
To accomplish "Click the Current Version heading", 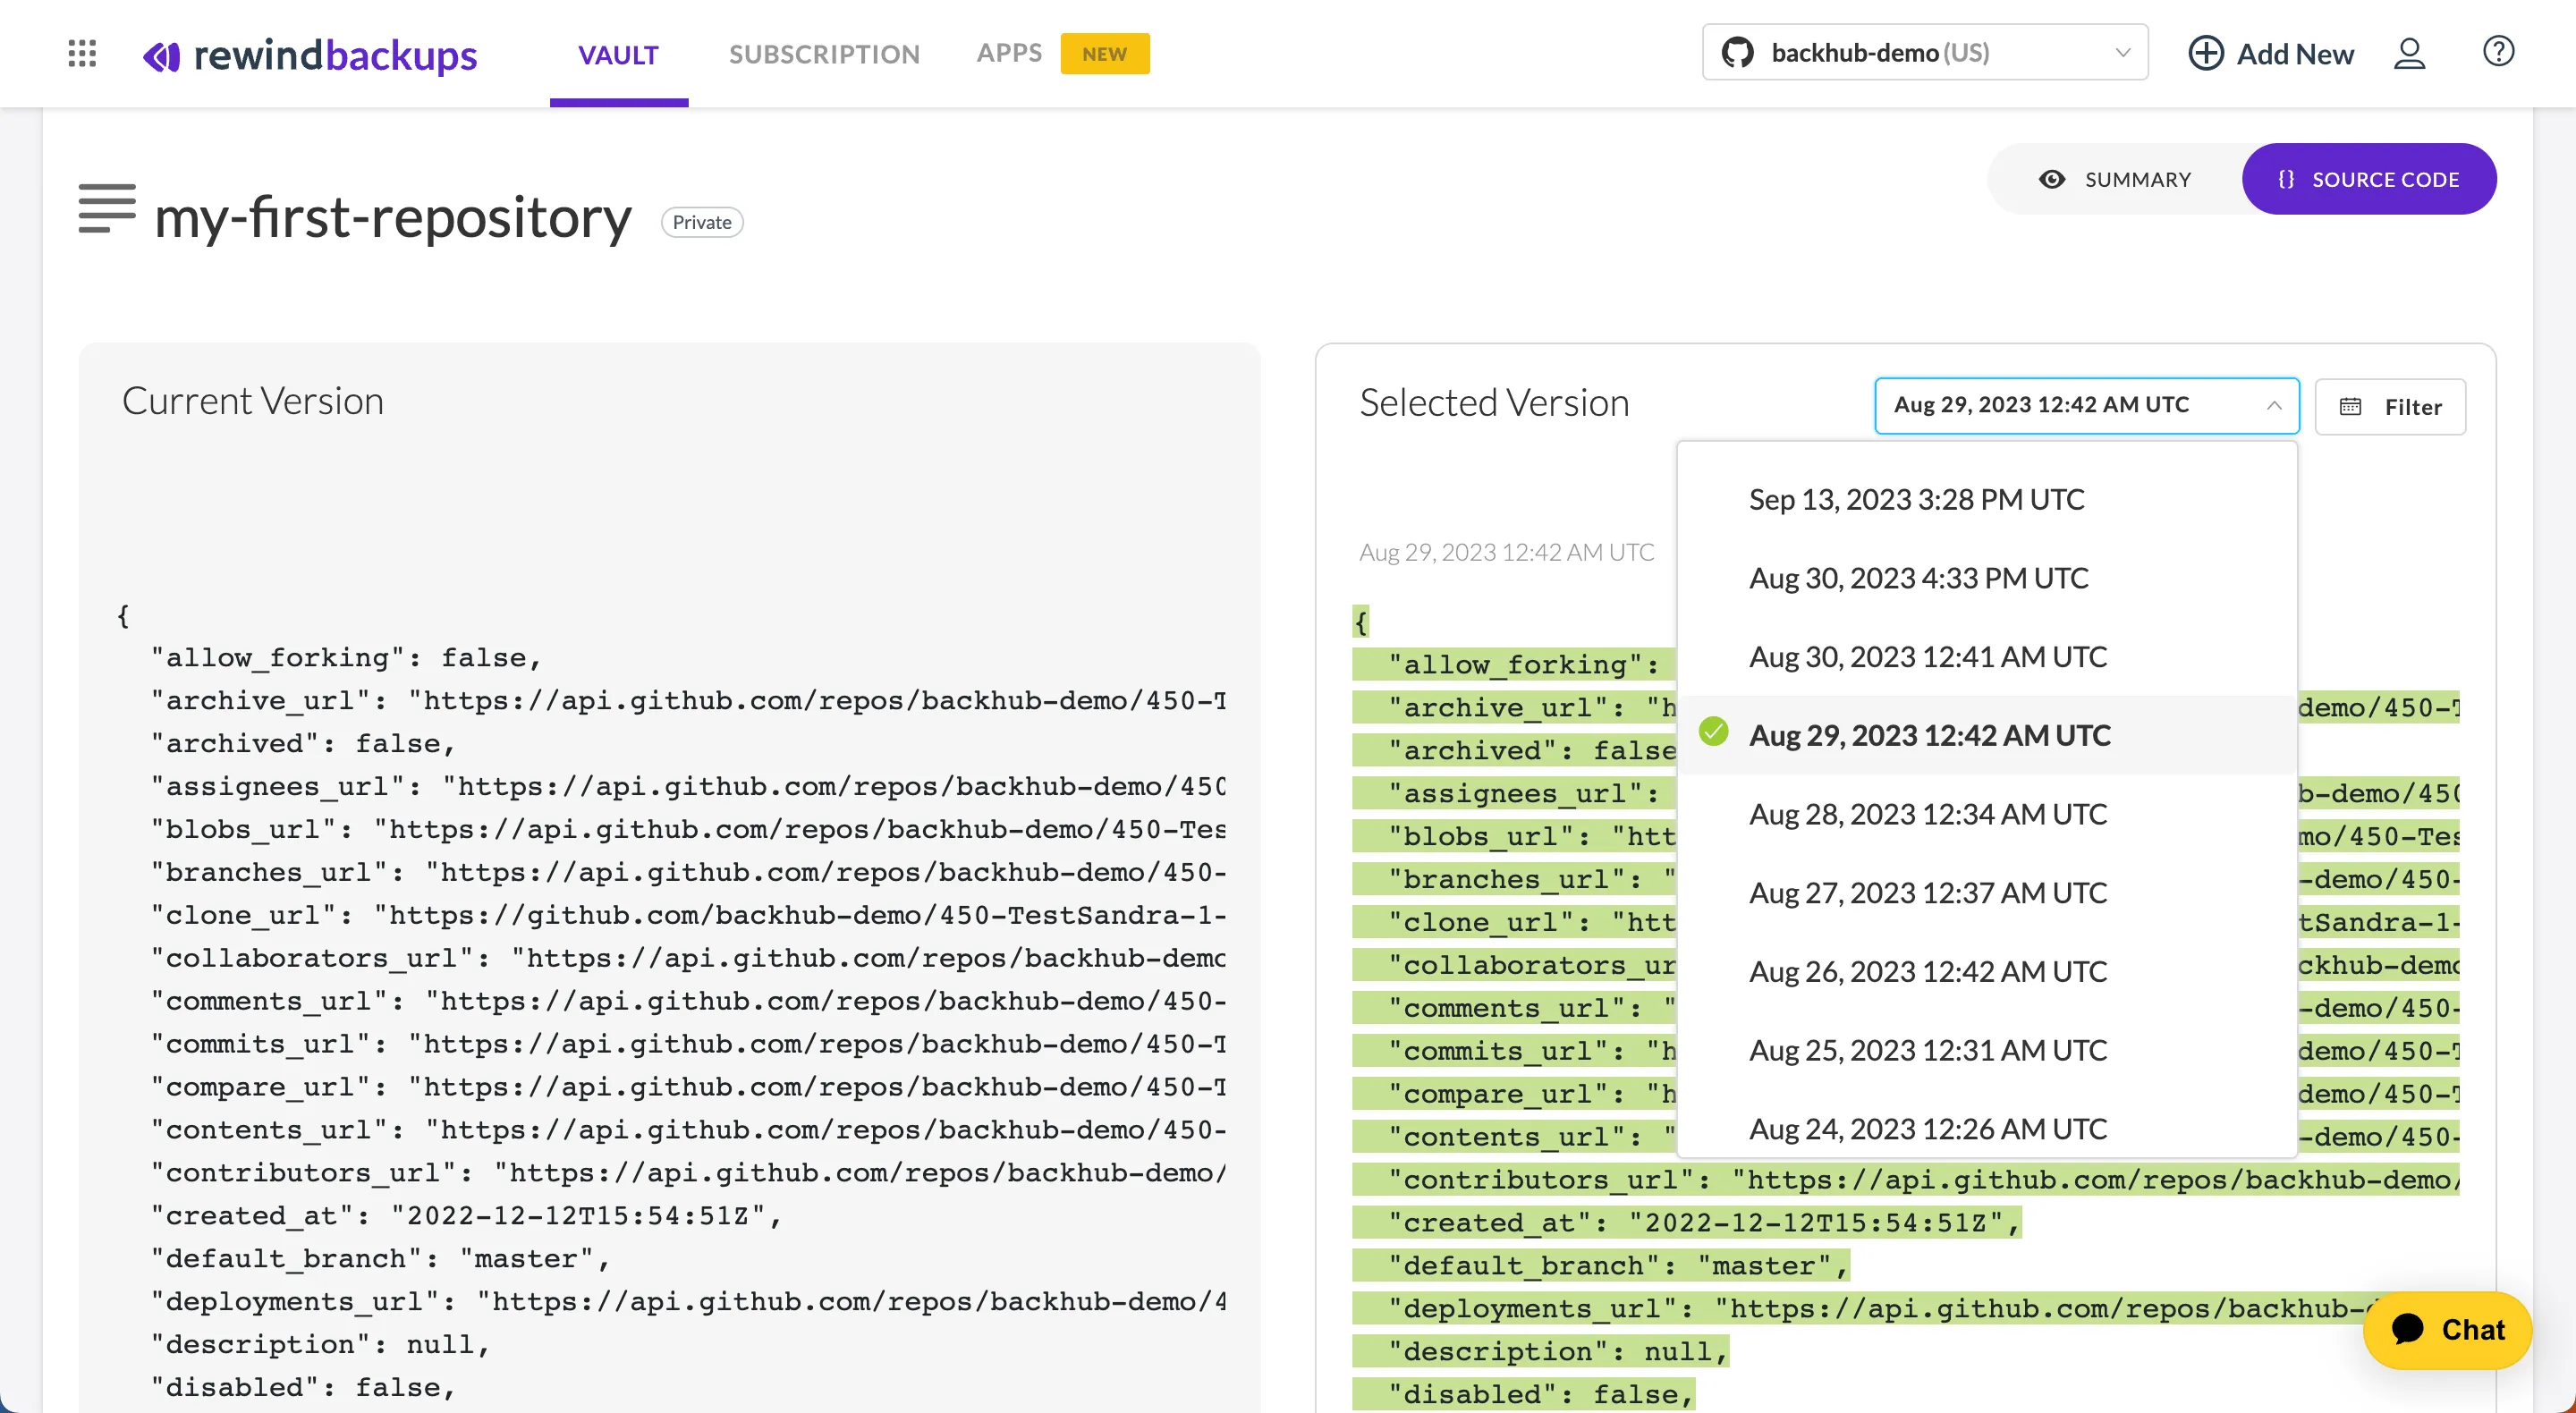I will tap(253, 401).
